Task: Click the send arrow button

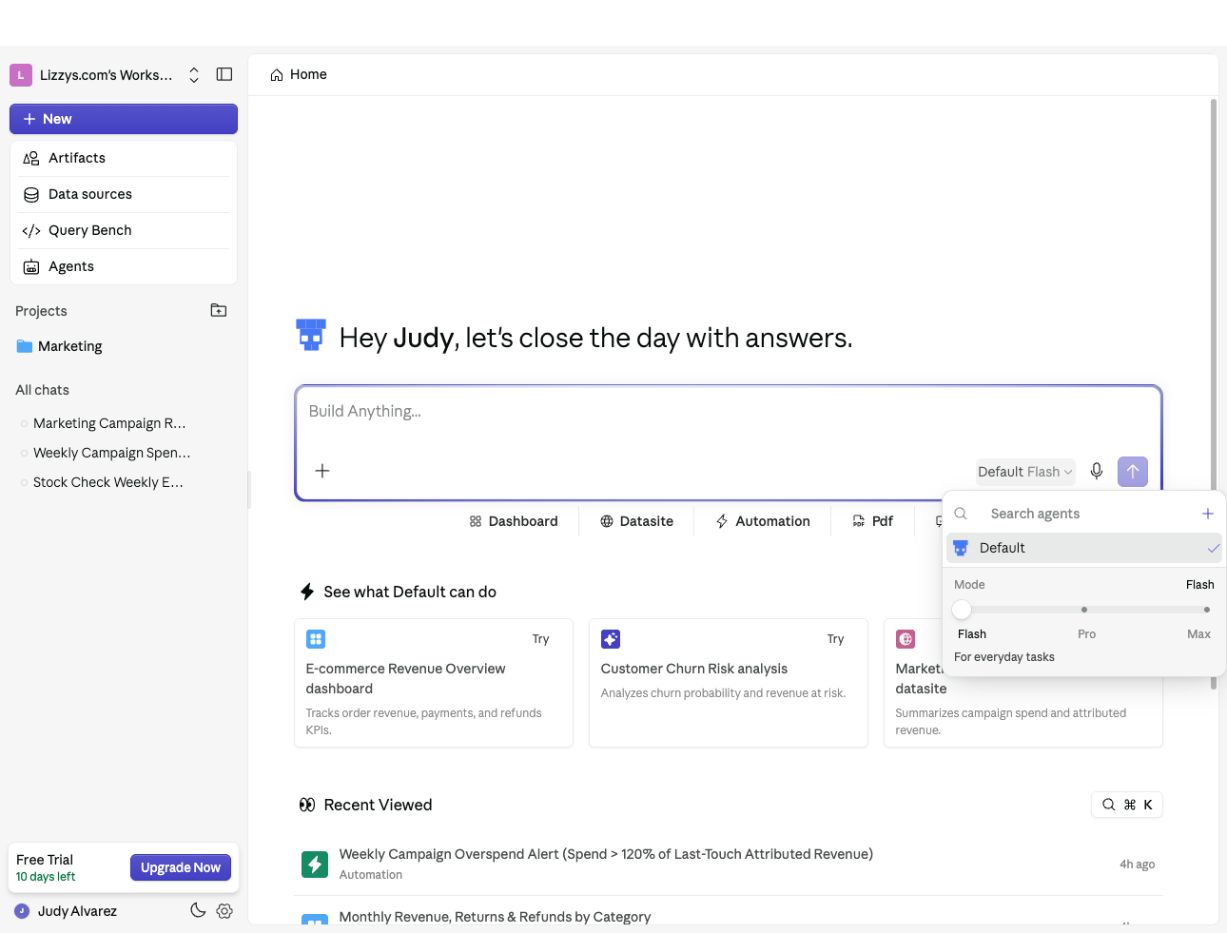Action: click(x=1132, y=471)
